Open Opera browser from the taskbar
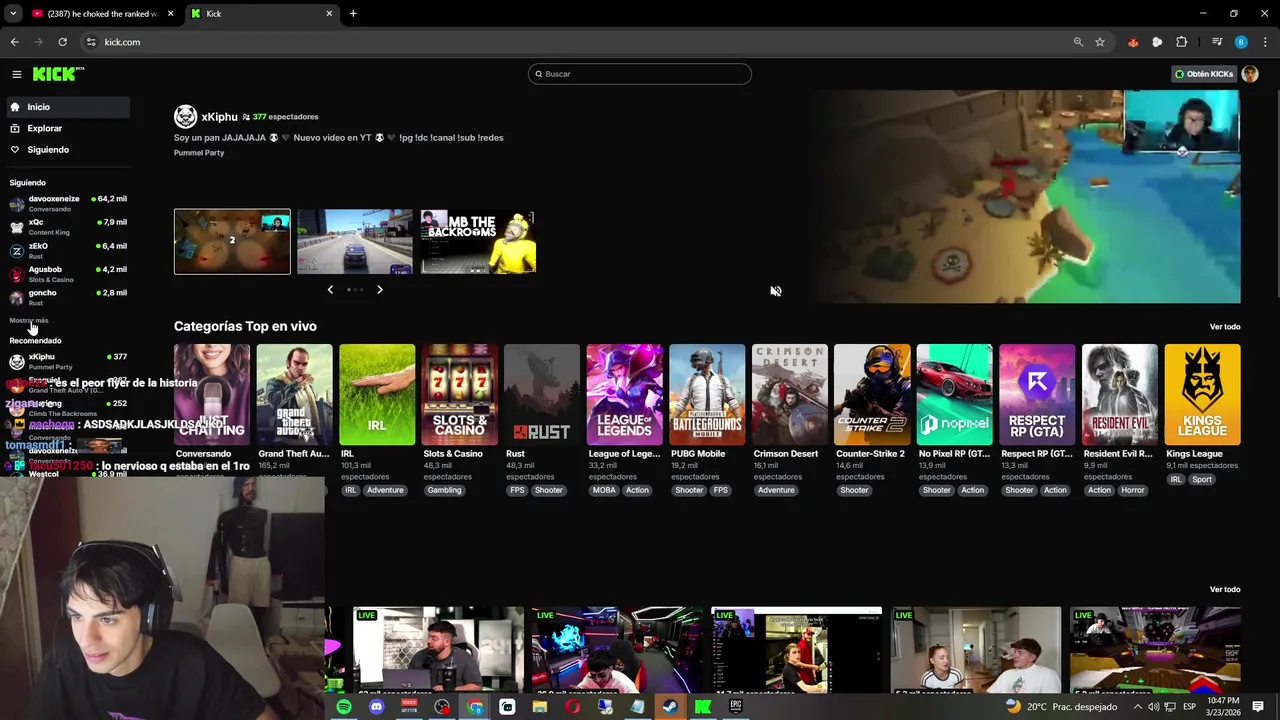The width and height of the screenshot is (1280, 720). [572, 707]
